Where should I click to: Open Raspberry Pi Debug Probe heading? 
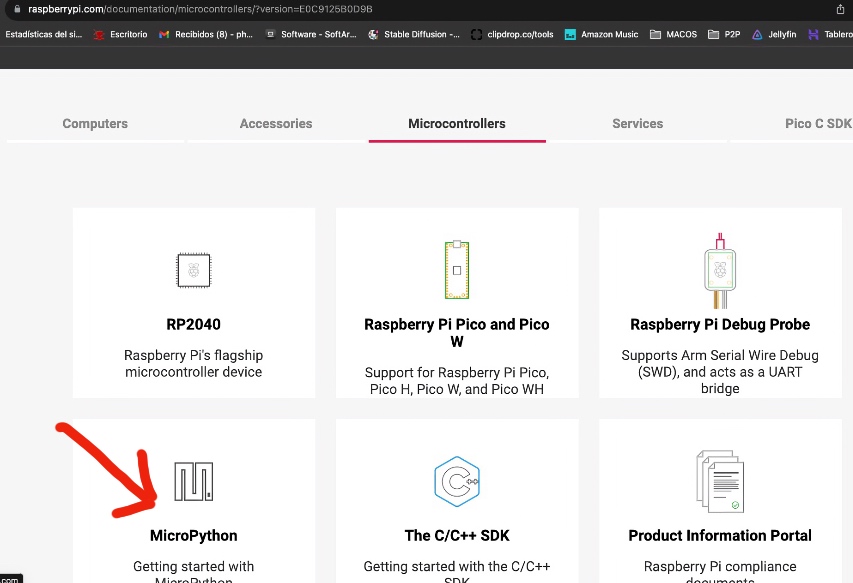pos(720,325)
